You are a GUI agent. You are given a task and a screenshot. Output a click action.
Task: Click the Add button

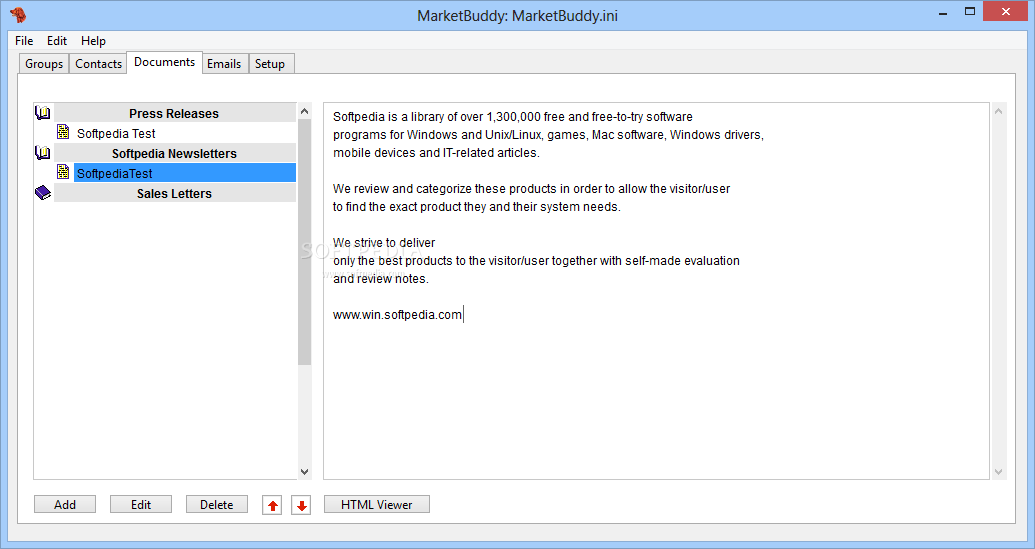click(x=65, y=504)
